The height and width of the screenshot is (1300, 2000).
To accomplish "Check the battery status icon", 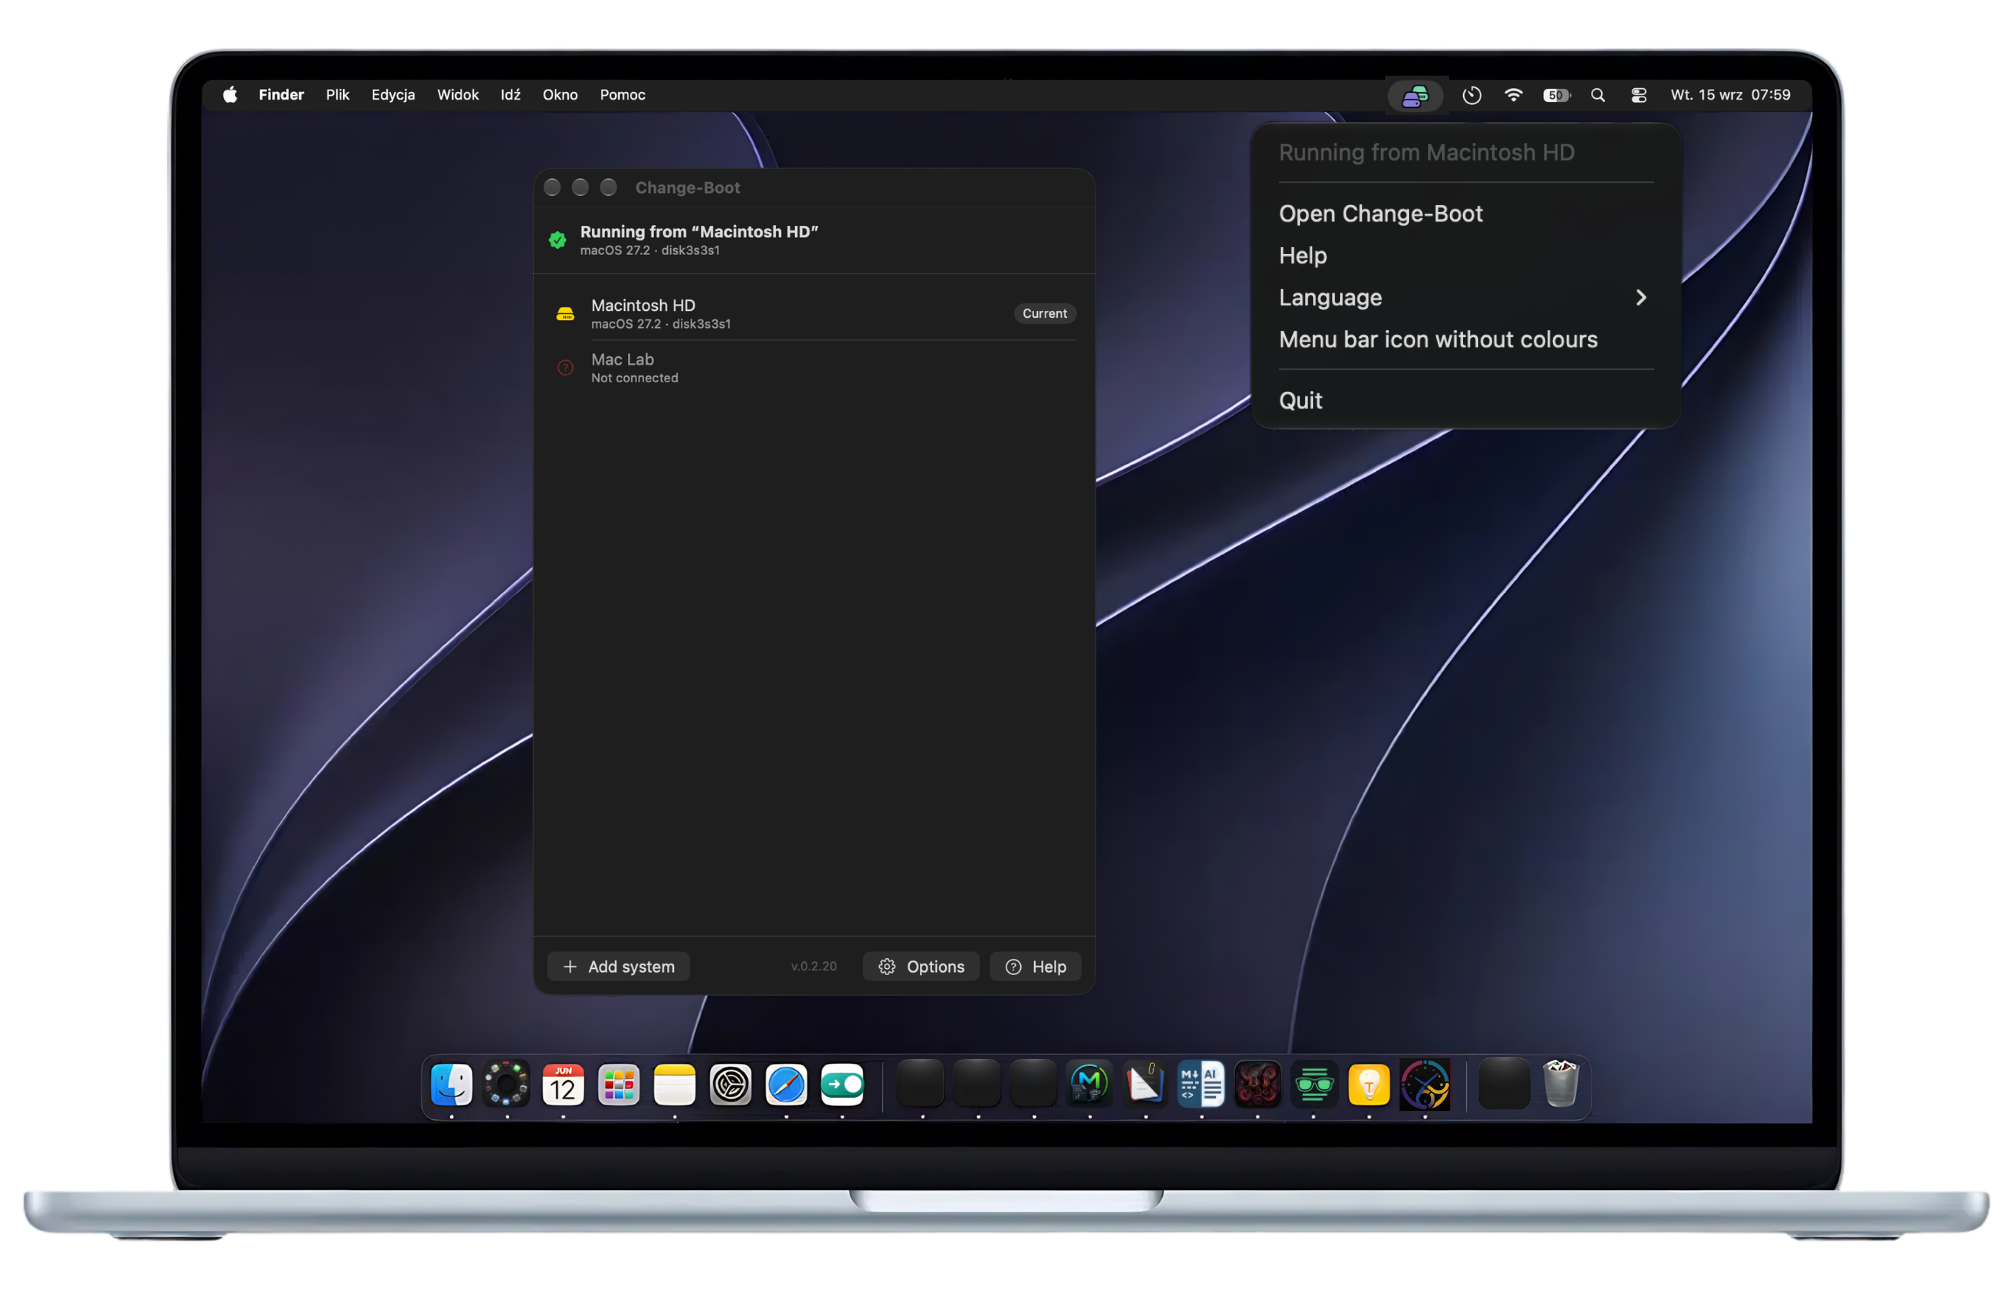I will [1557, 95].
